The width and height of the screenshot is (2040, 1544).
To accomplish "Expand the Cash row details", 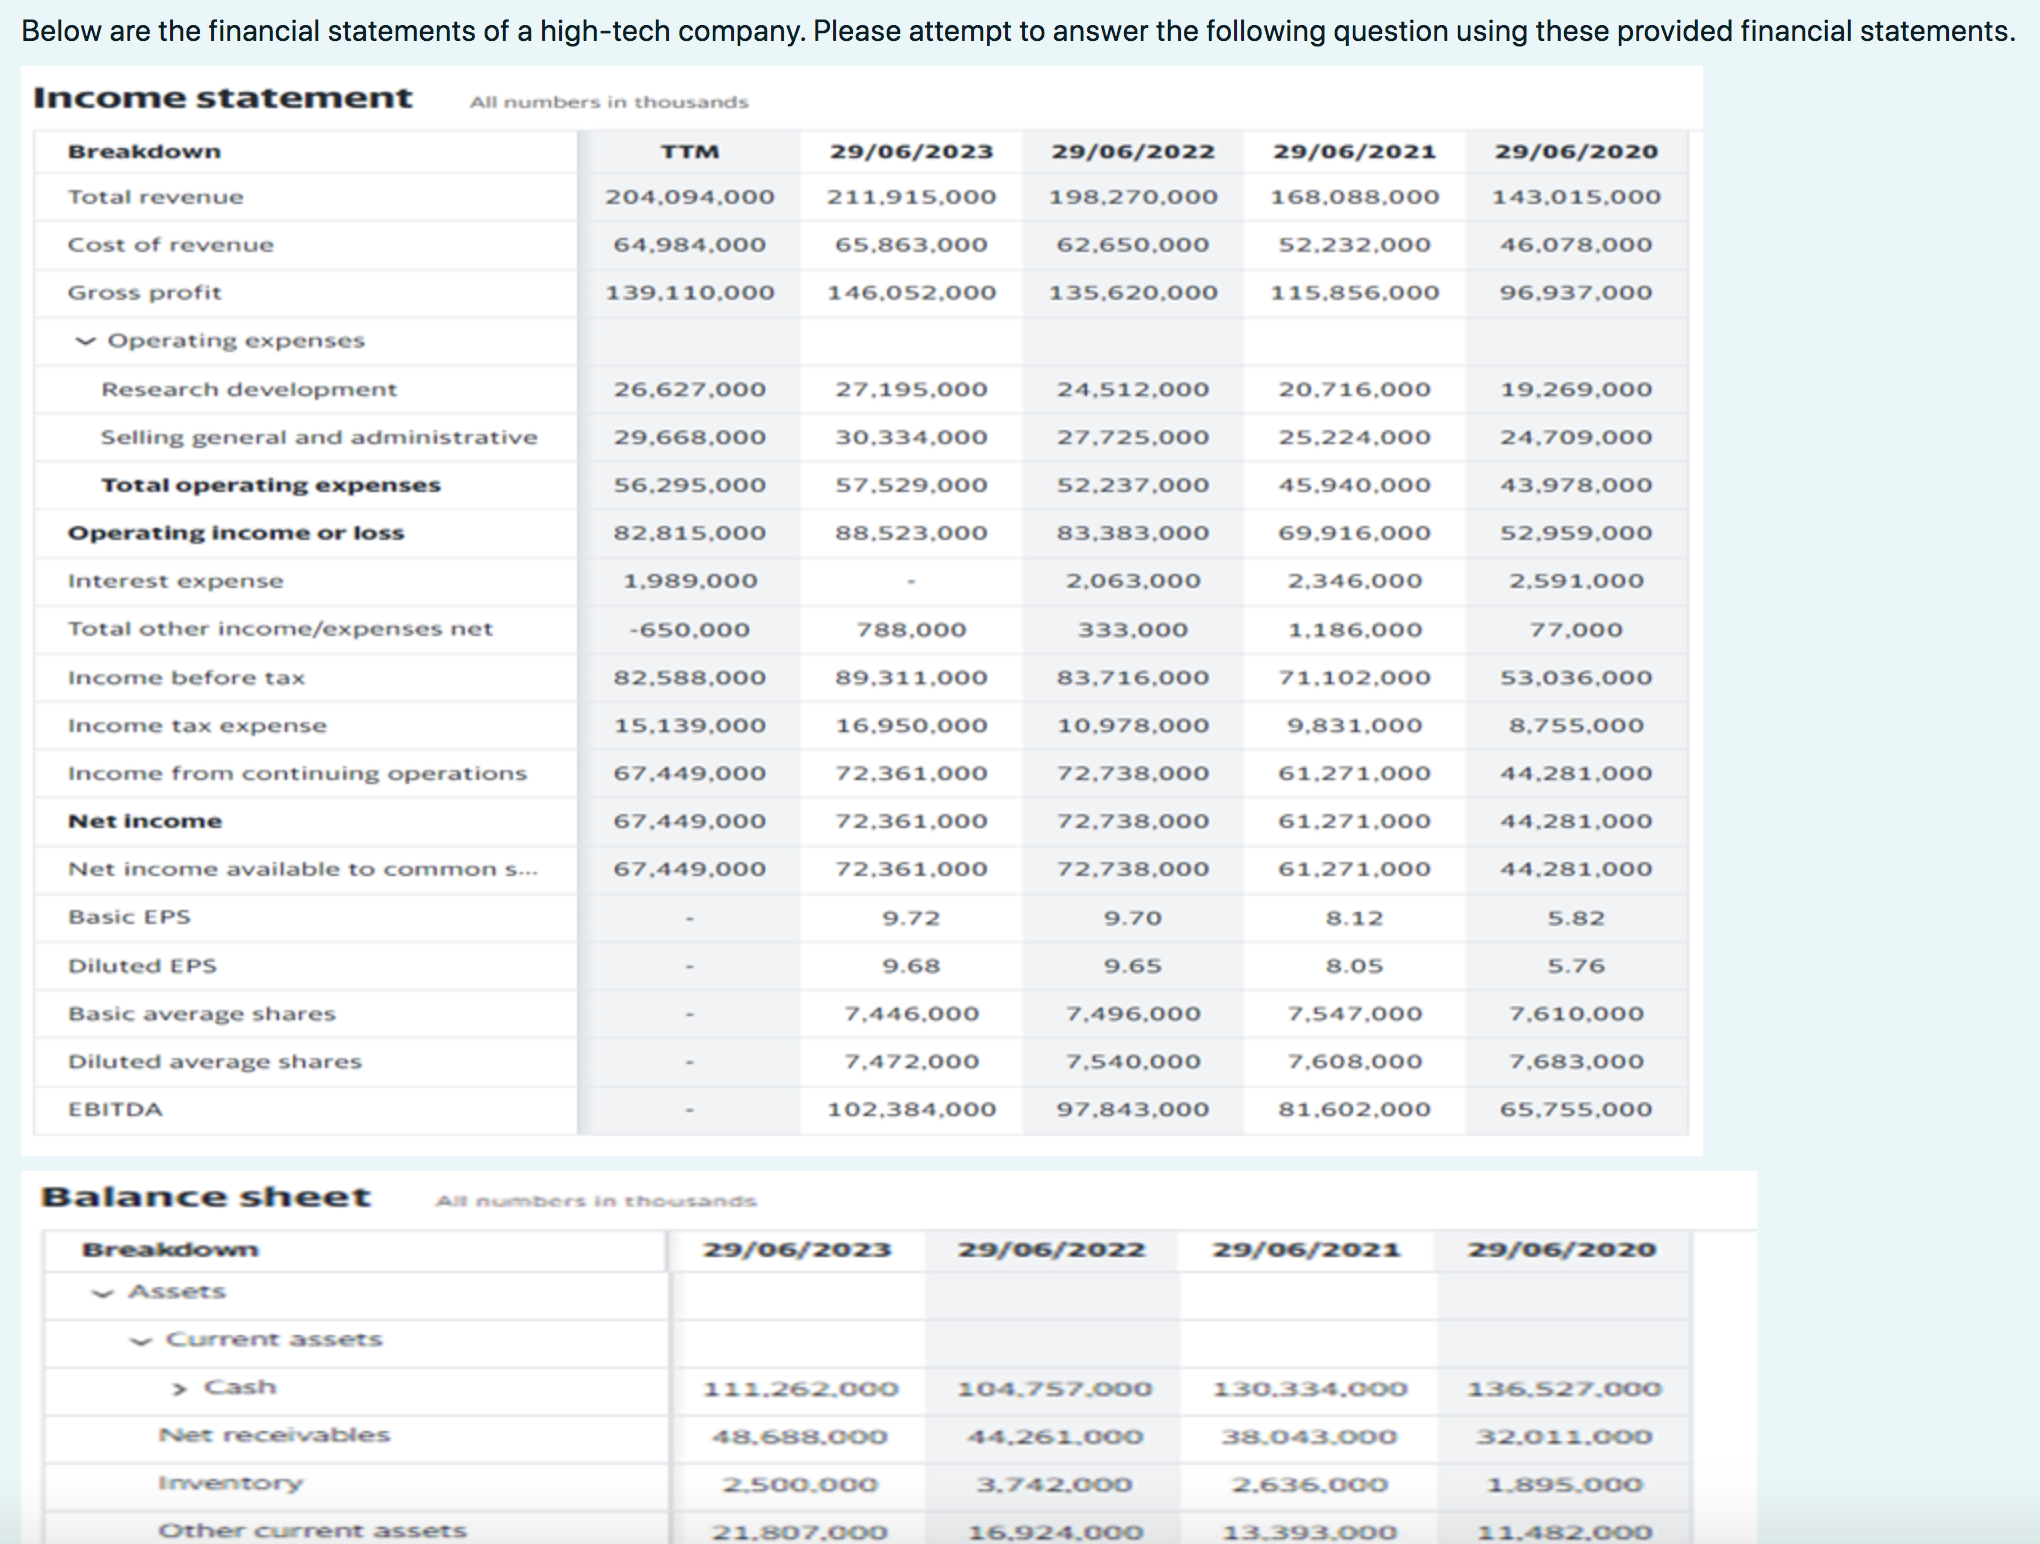I will (x=178, y=1388).
